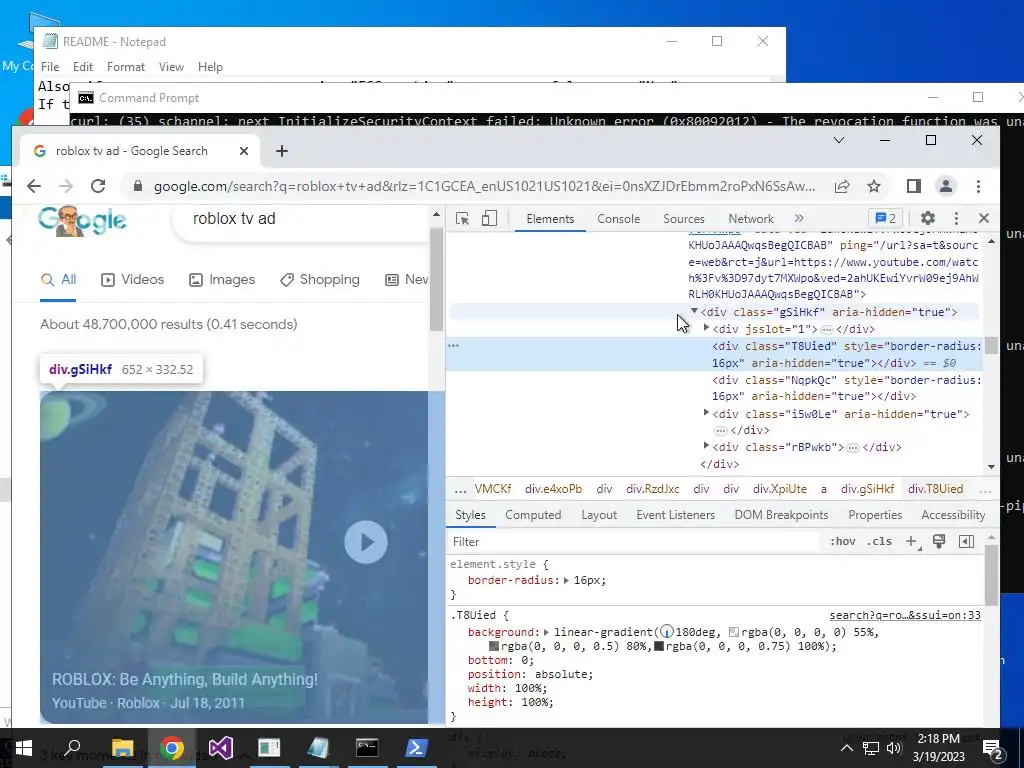Switch to the Network tab

[x=751, y=219]
